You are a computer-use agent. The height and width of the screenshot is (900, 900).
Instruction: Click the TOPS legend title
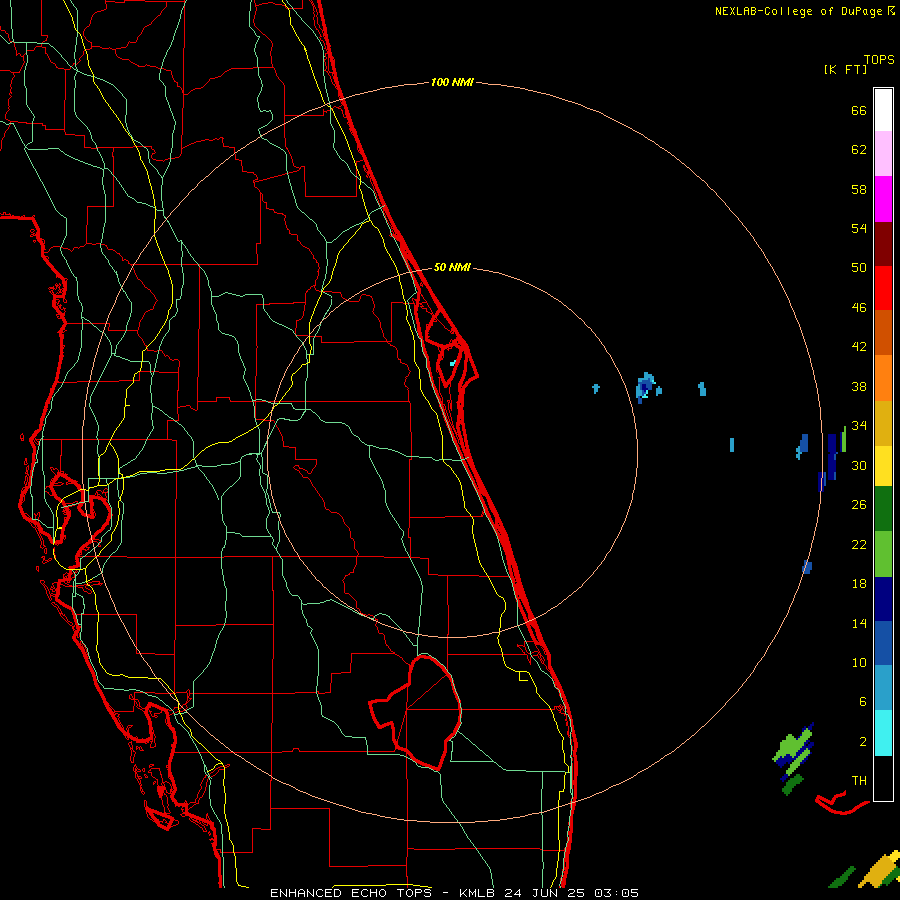(x=879, y=60)
